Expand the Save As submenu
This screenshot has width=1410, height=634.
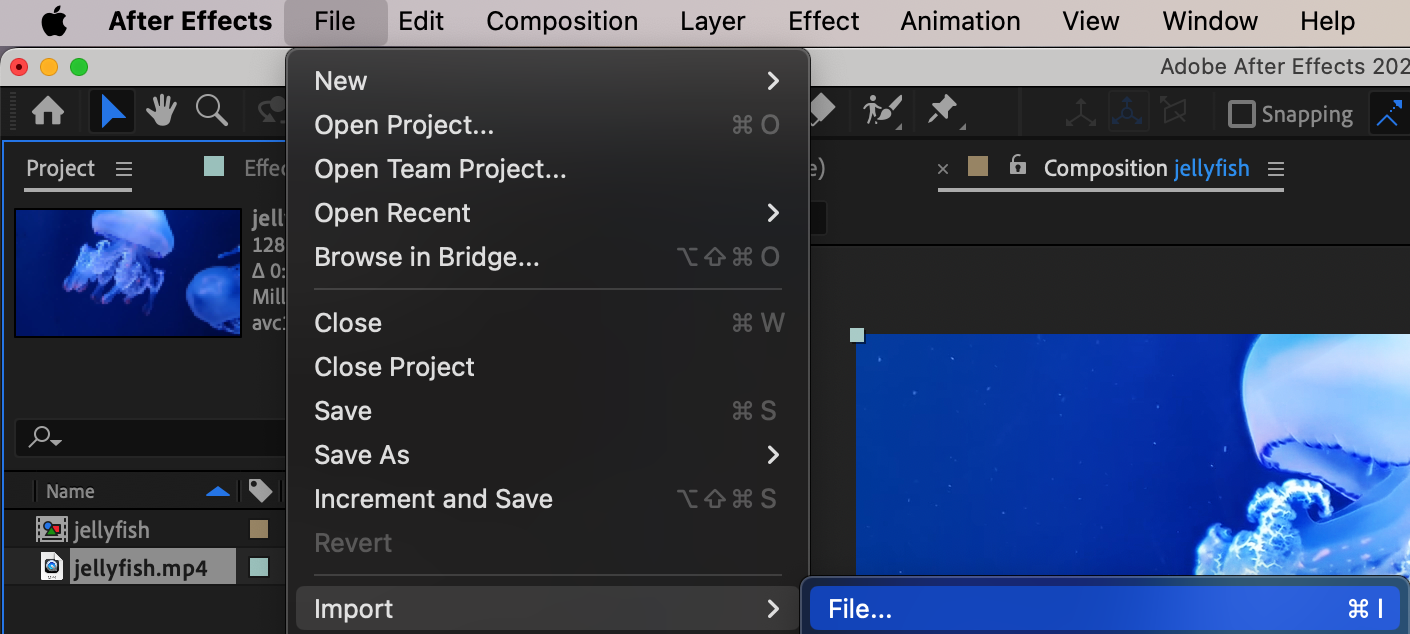point(772,455)
